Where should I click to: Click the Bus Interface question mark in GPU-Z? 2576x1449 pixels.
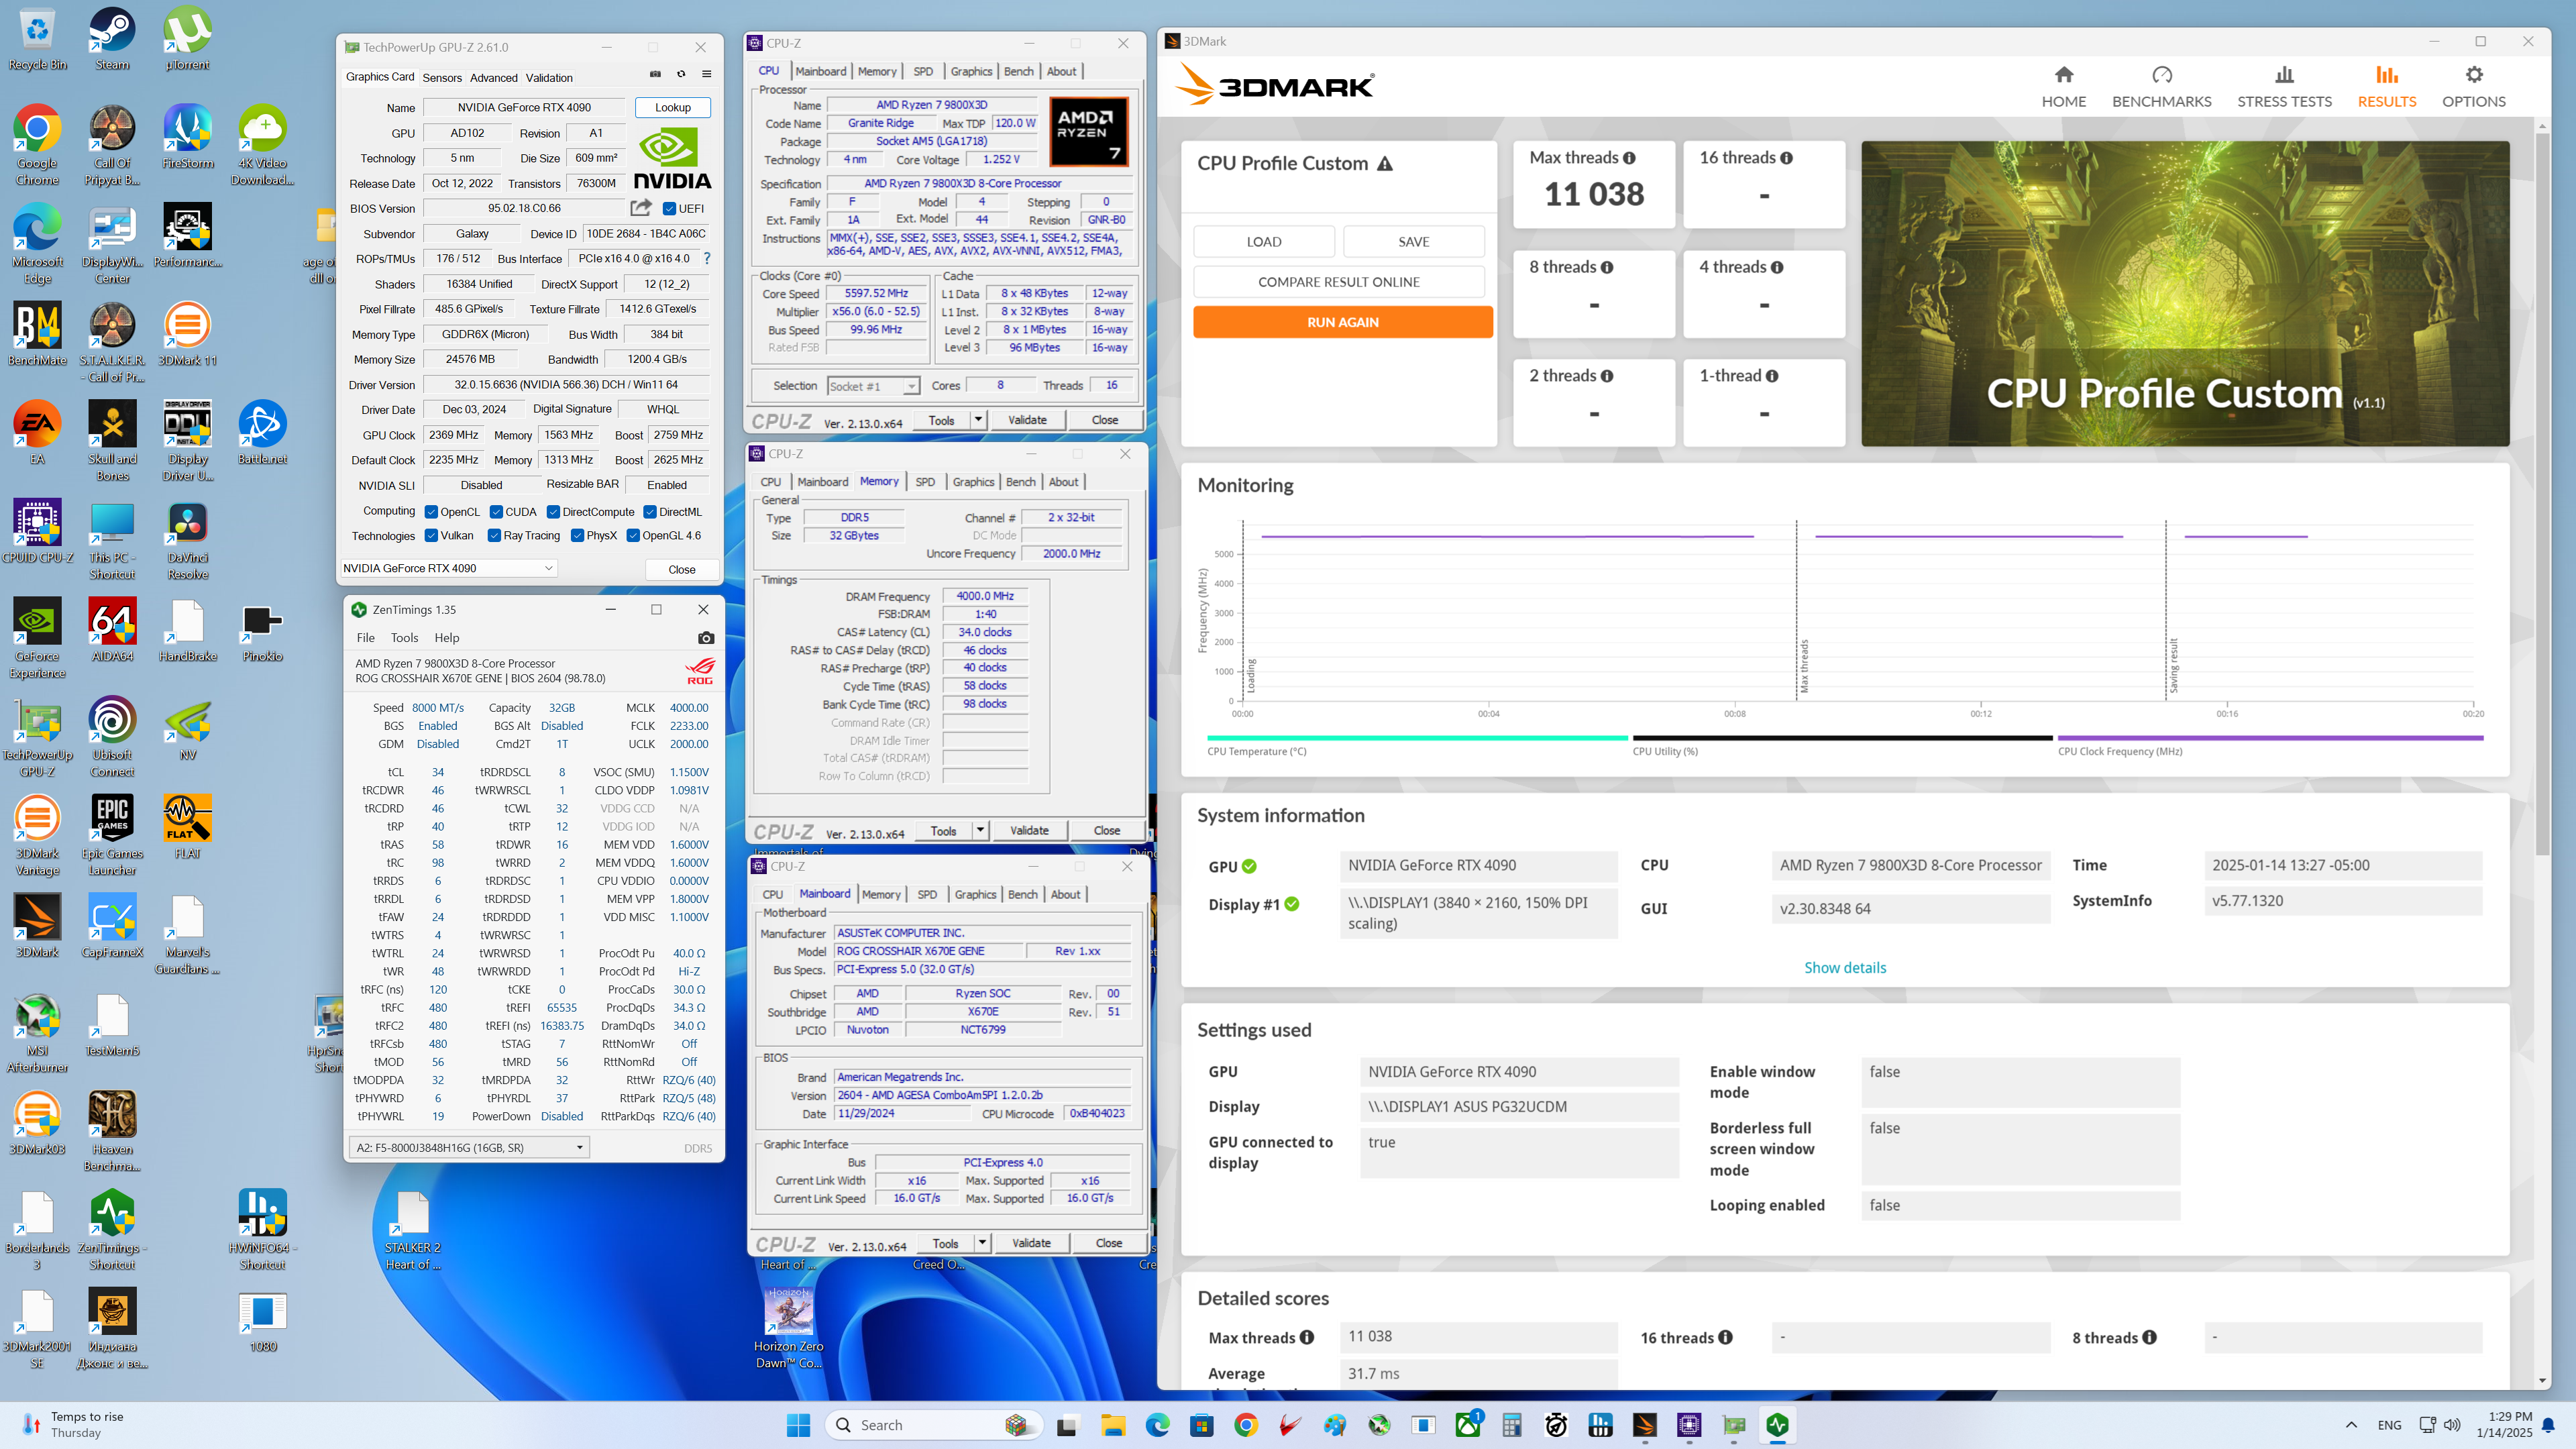[707, 259]
